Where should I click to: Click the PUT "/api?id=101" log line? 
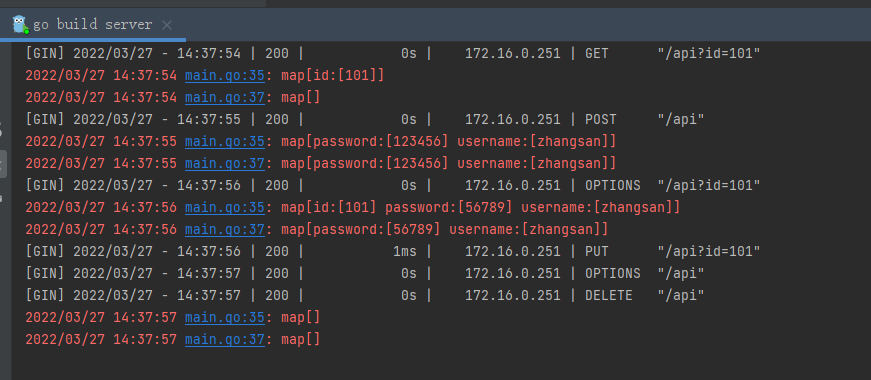point(393,251)
